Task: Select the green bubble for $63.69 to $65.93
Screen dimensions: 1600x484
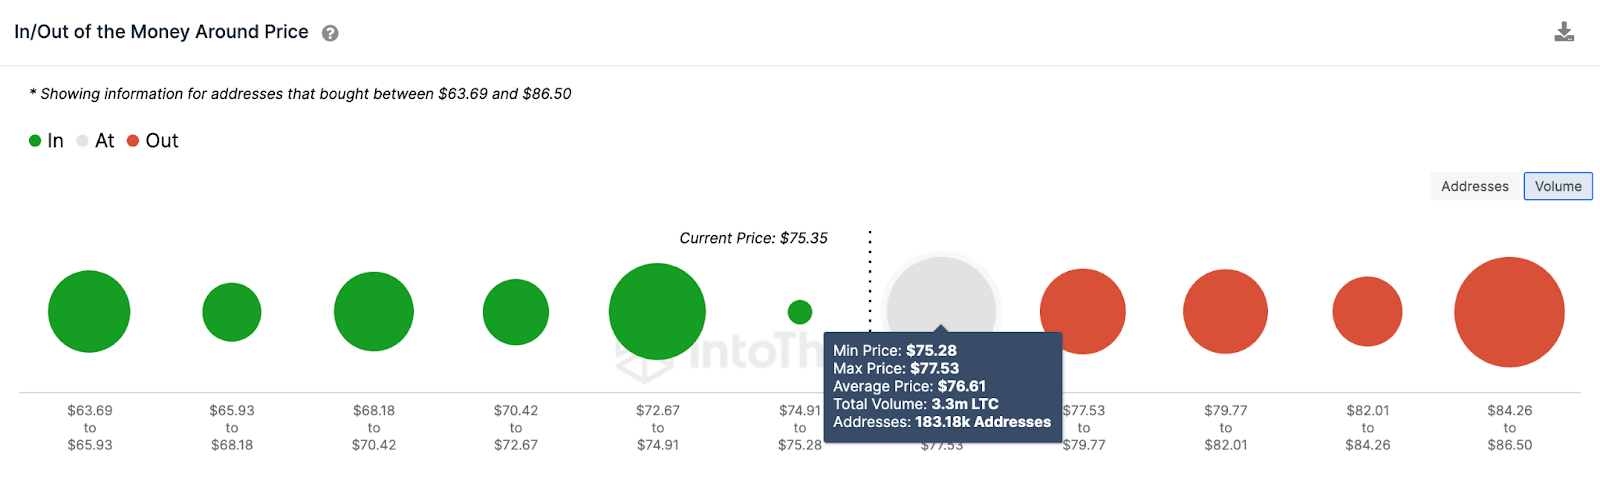Action: 89,311
